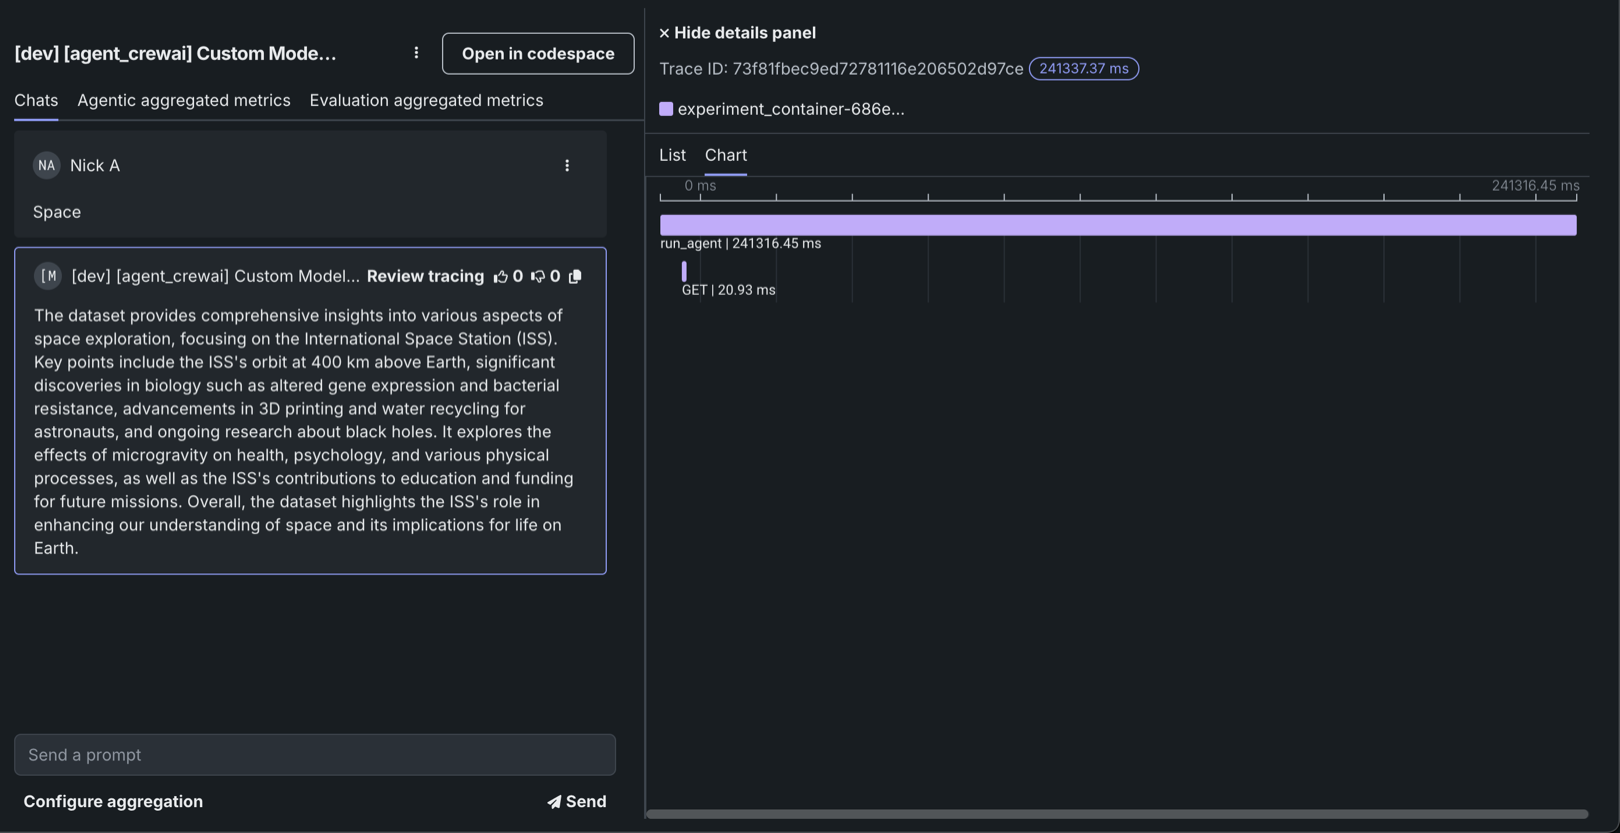1620x833 pixels.
Task: Click the paper plane Send icon
Action: coord(554,802)
